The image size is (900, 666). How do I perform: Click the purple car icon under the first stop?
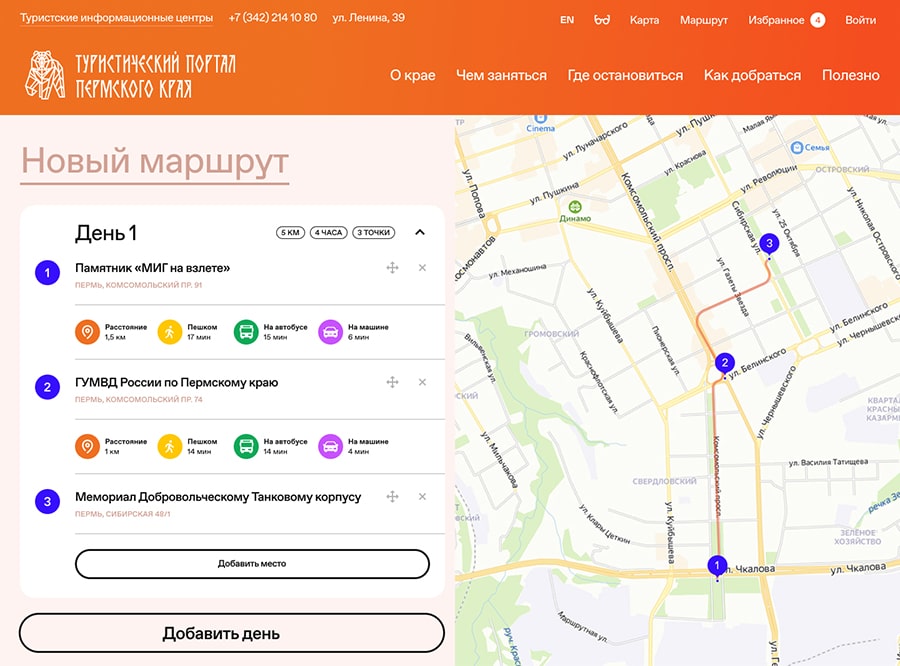[330, 332]
